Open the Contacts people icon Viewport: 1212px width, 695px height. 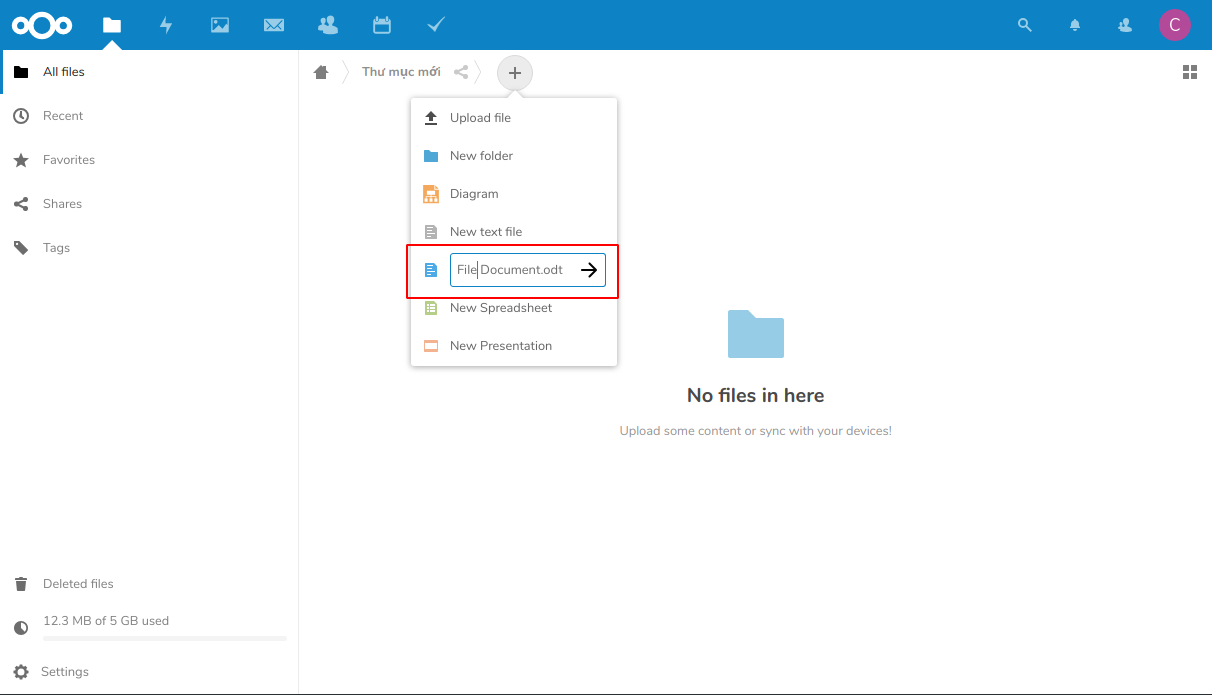(x=327, y=25)
